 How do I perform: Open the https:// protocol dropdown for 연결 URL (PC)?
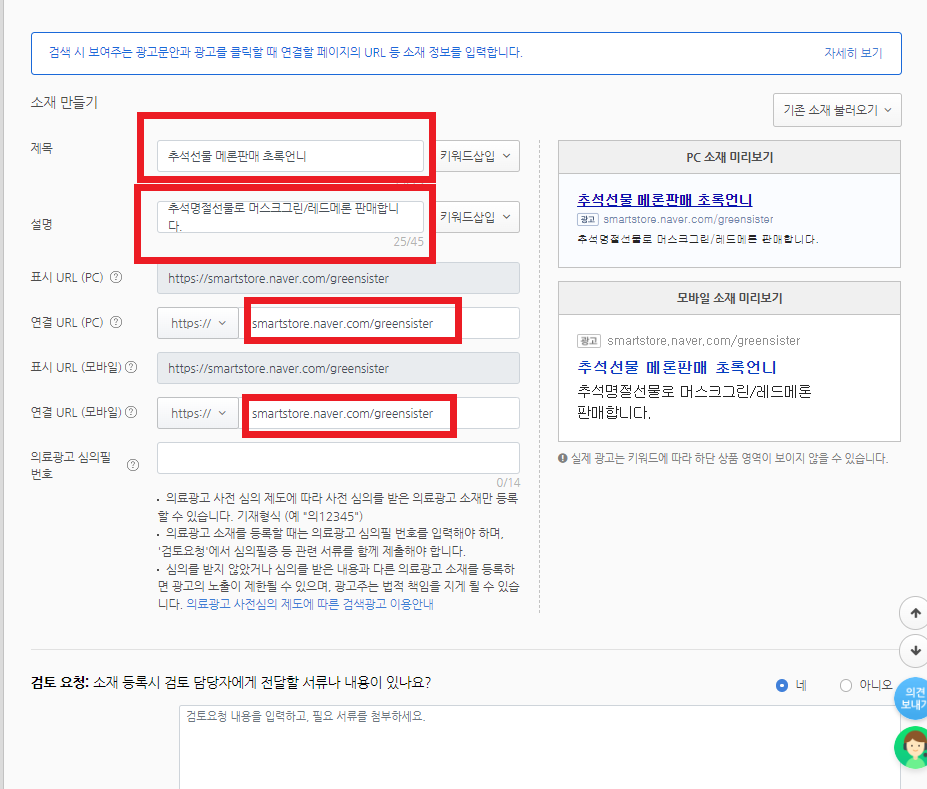[x=196, y=322]
